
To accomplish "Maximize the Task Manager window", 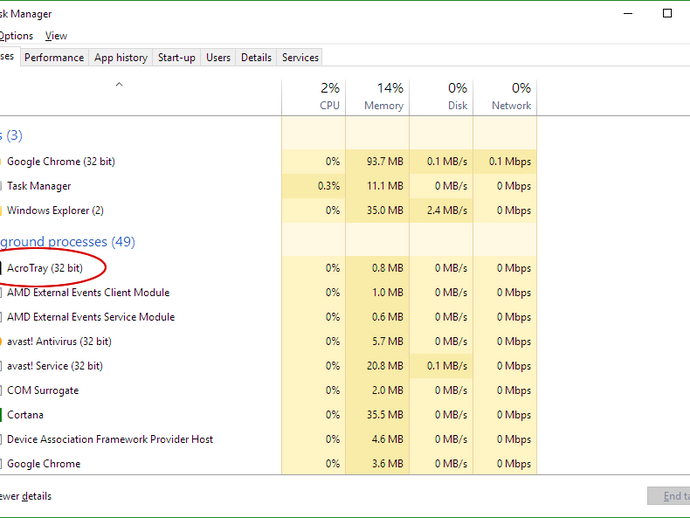I will pyautogui.click(x=667, y=14).
